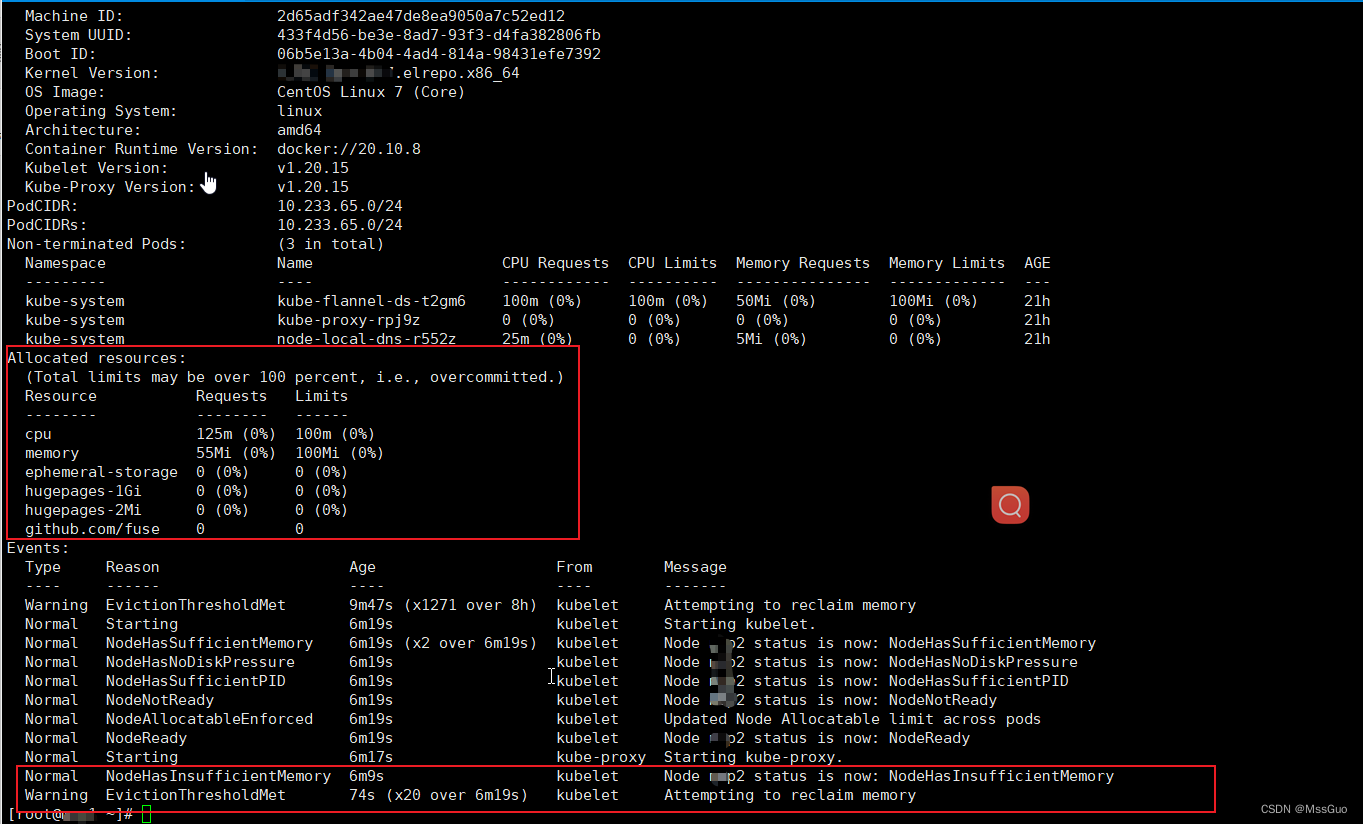Click the green terminal cursor at the prompt

pos(146,815)
